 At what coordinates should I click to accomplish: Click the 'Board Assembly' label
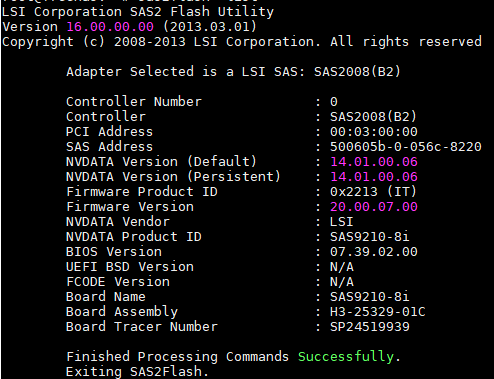tap(122, 312)
